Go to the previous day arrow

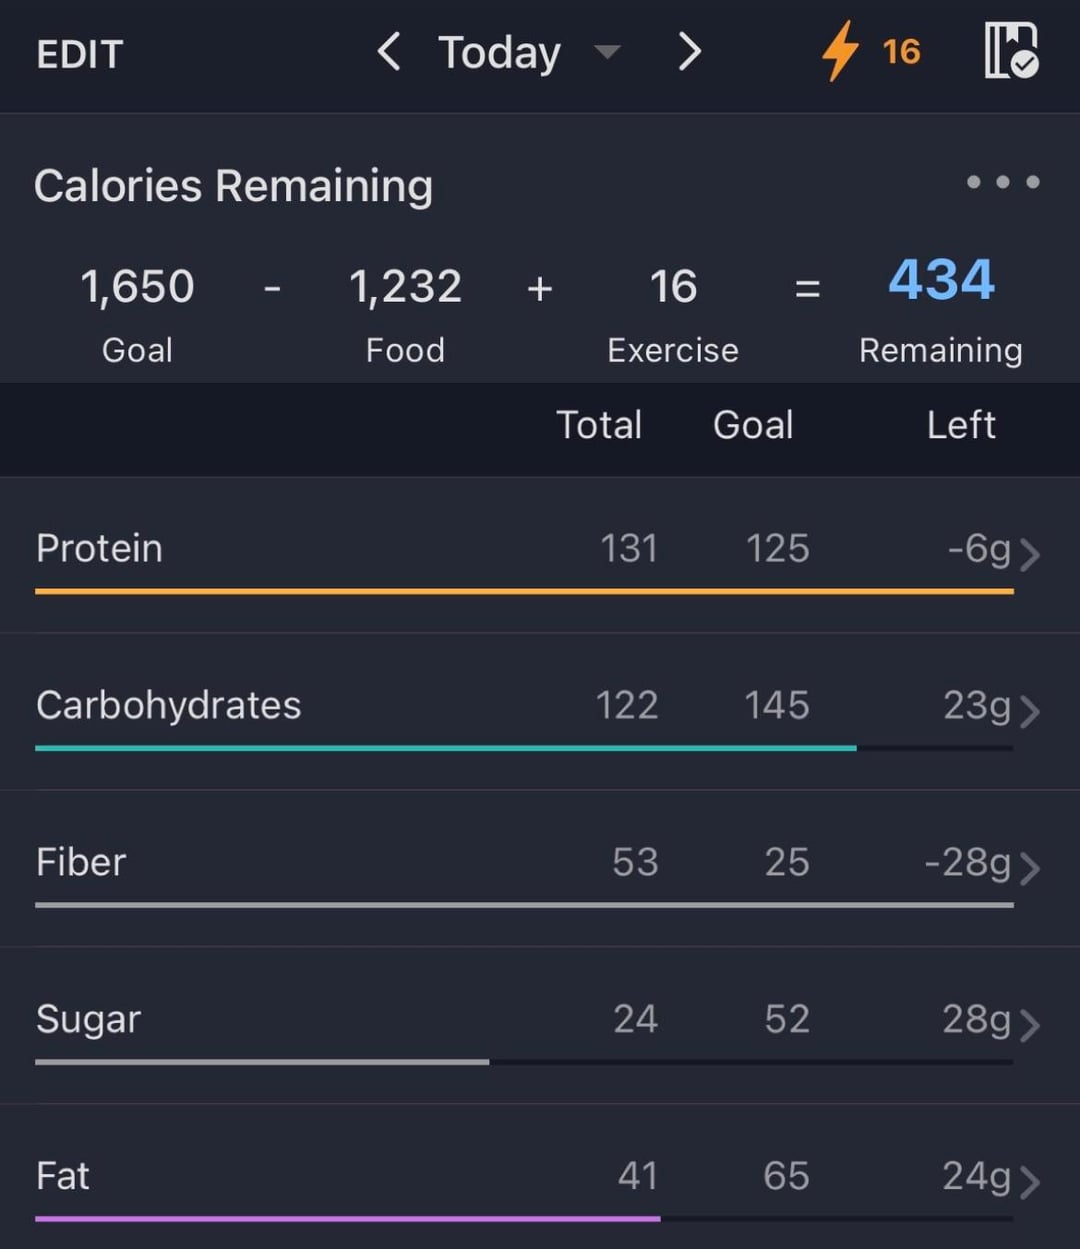389,52
